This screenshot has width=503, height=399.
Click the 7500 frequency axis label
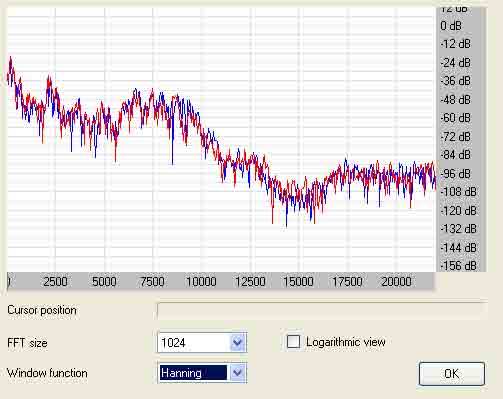click(152, 282)
